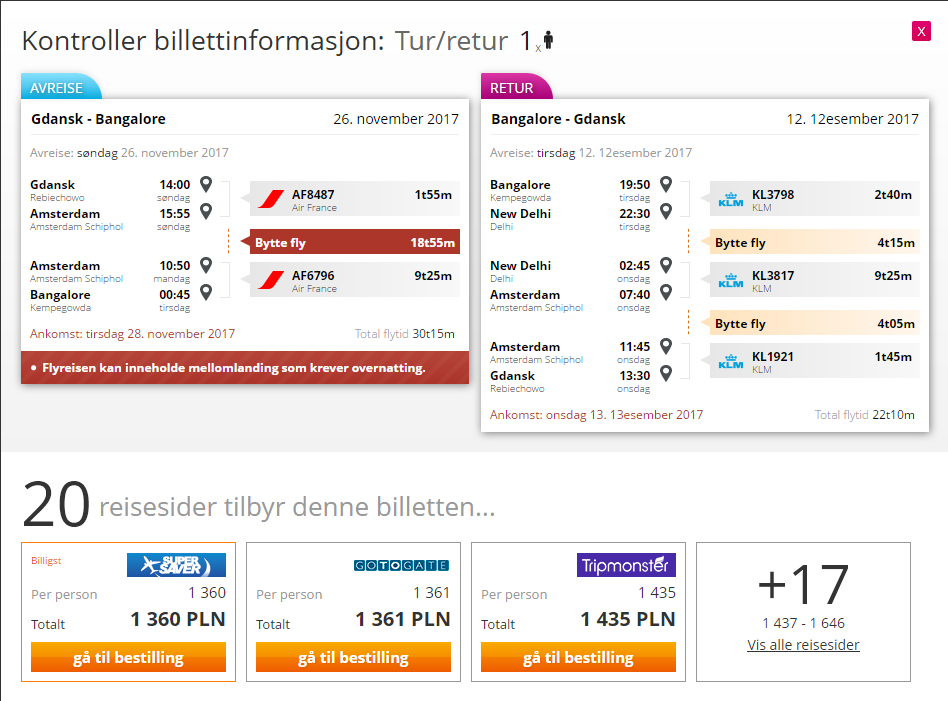Click the Tripmonster logo

[626, 565]
